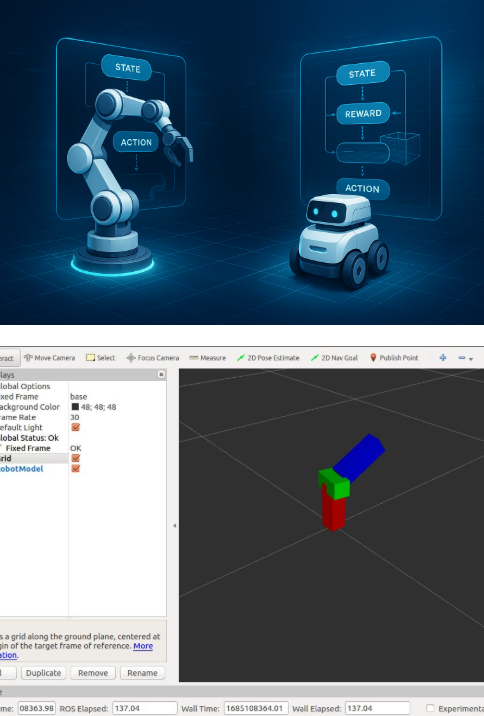The width and height of the screenshot is (484, 716).
Task: Activate the Select tool
Action: [x=101, y=358]
